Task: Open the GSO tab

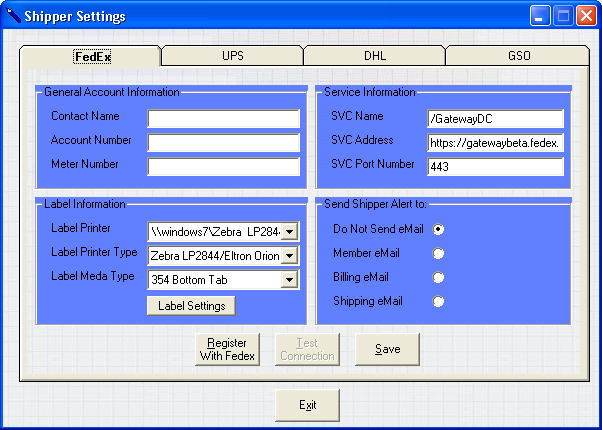Action: (519, 56)
